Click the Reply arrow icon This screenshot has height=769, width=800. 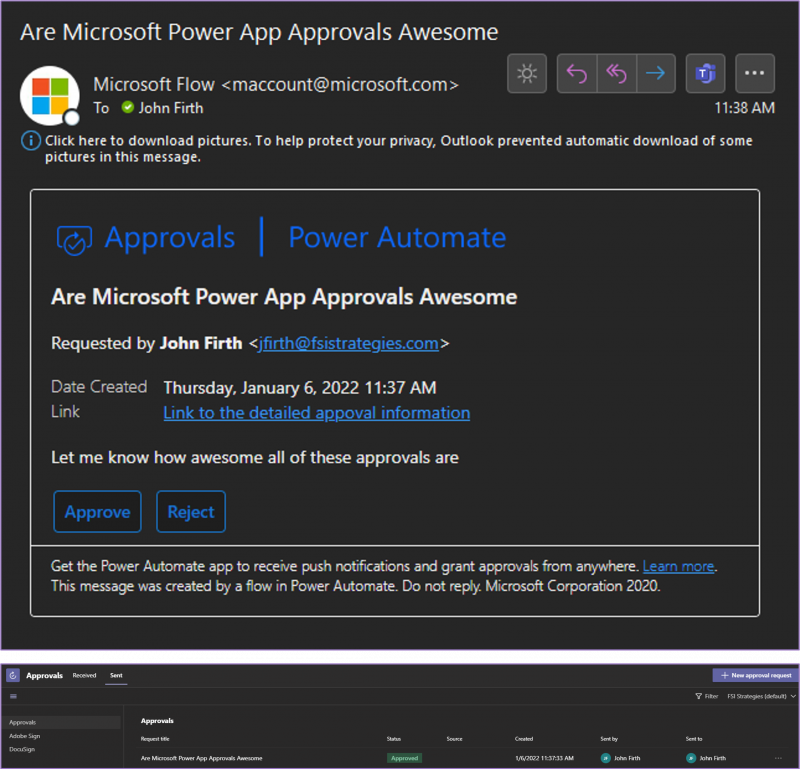click(x=577, y=73)
